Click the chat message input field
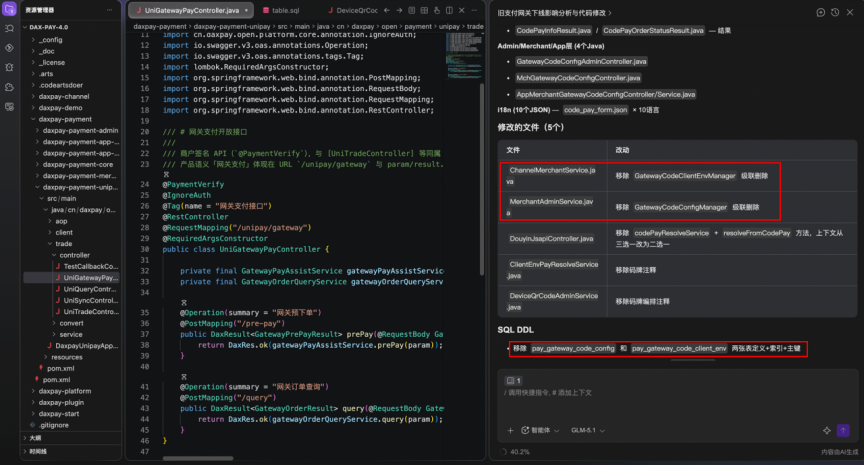Screen dimensions: 864x466 click(x=677, y=393)
